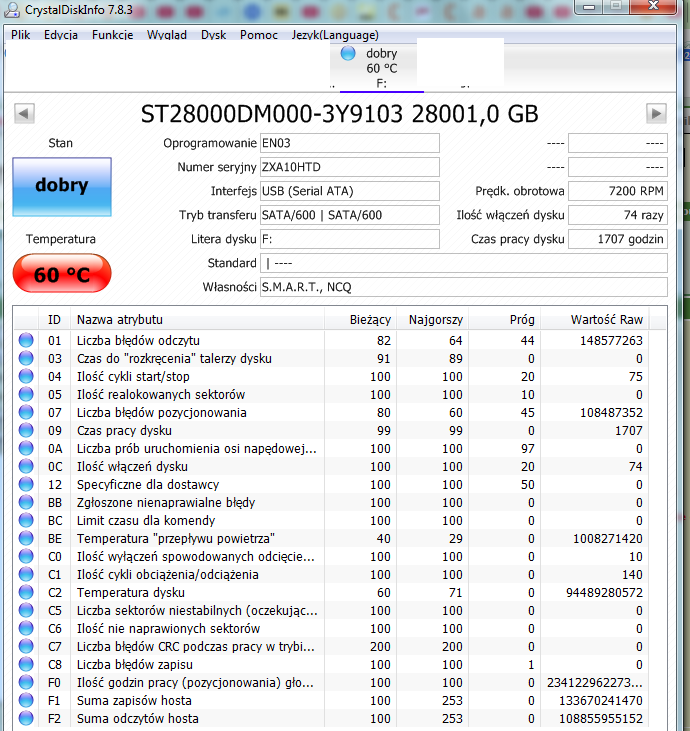Click status icon for 09 Czas pracy dysku

click(x=26, y=430)
